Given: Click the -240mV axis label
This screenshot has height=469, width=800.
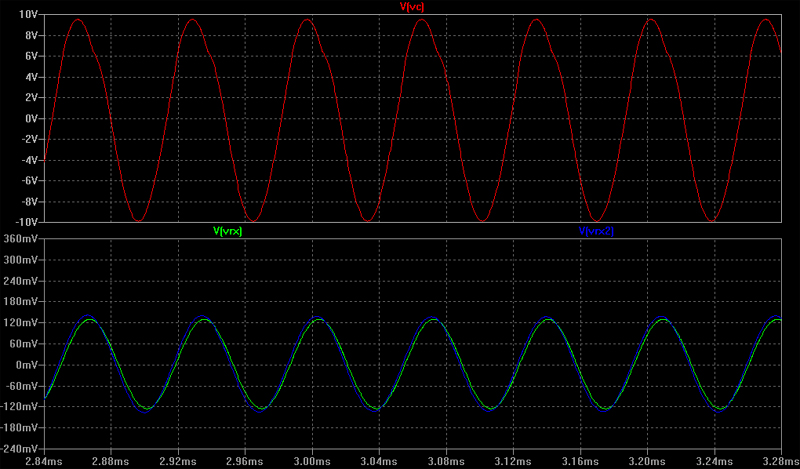Looking at the screenshot, I should [x=19, y=449].
